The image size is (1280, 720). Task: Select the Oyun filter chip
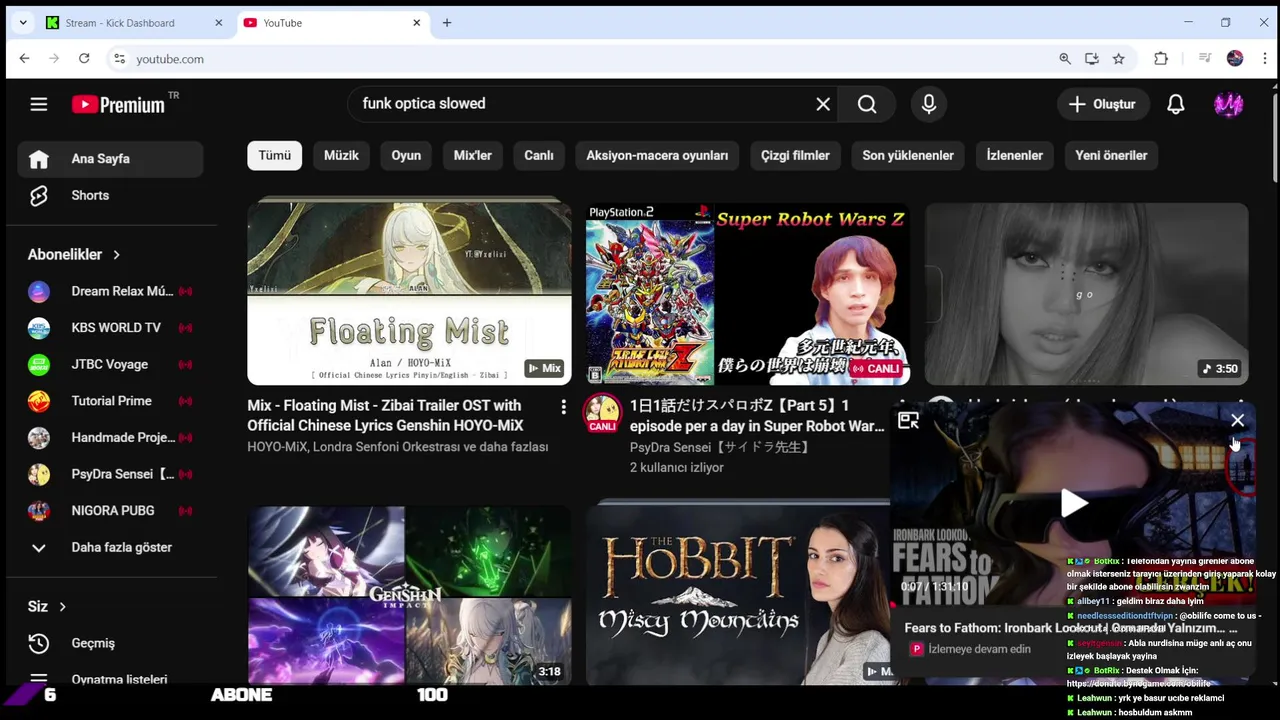click(x=406, y=155)
